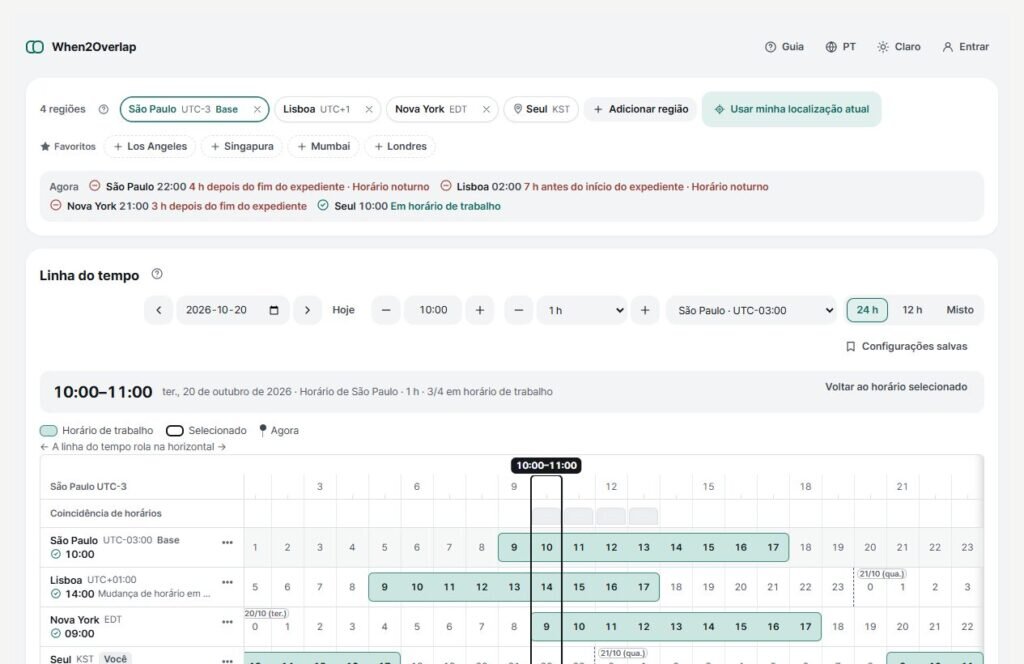Image resolution: width=1024 pixels, height=664 pixels.
Task: Decrease duration with minus button
Action: [x=519, y=310]
